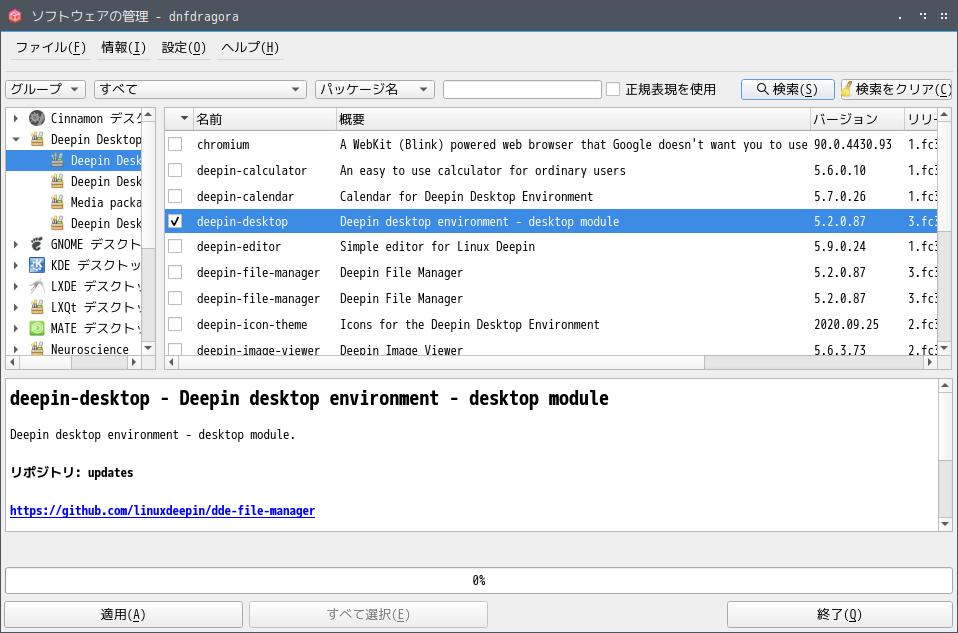Enable the 正規表現を使用 checkbox
This screenshot has height=633, width=958.
coord(613,89)
